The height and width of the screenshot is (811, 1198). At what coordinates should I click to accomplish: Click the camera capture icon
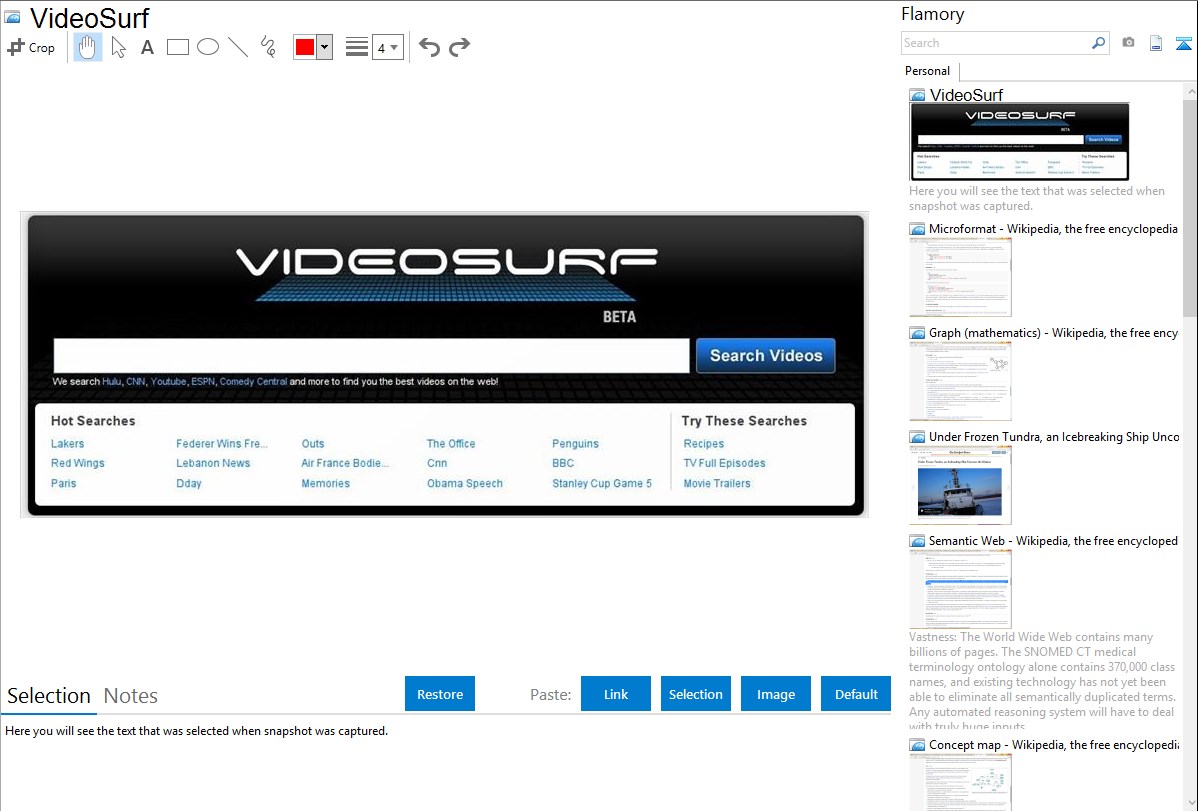pos(1128,43)
